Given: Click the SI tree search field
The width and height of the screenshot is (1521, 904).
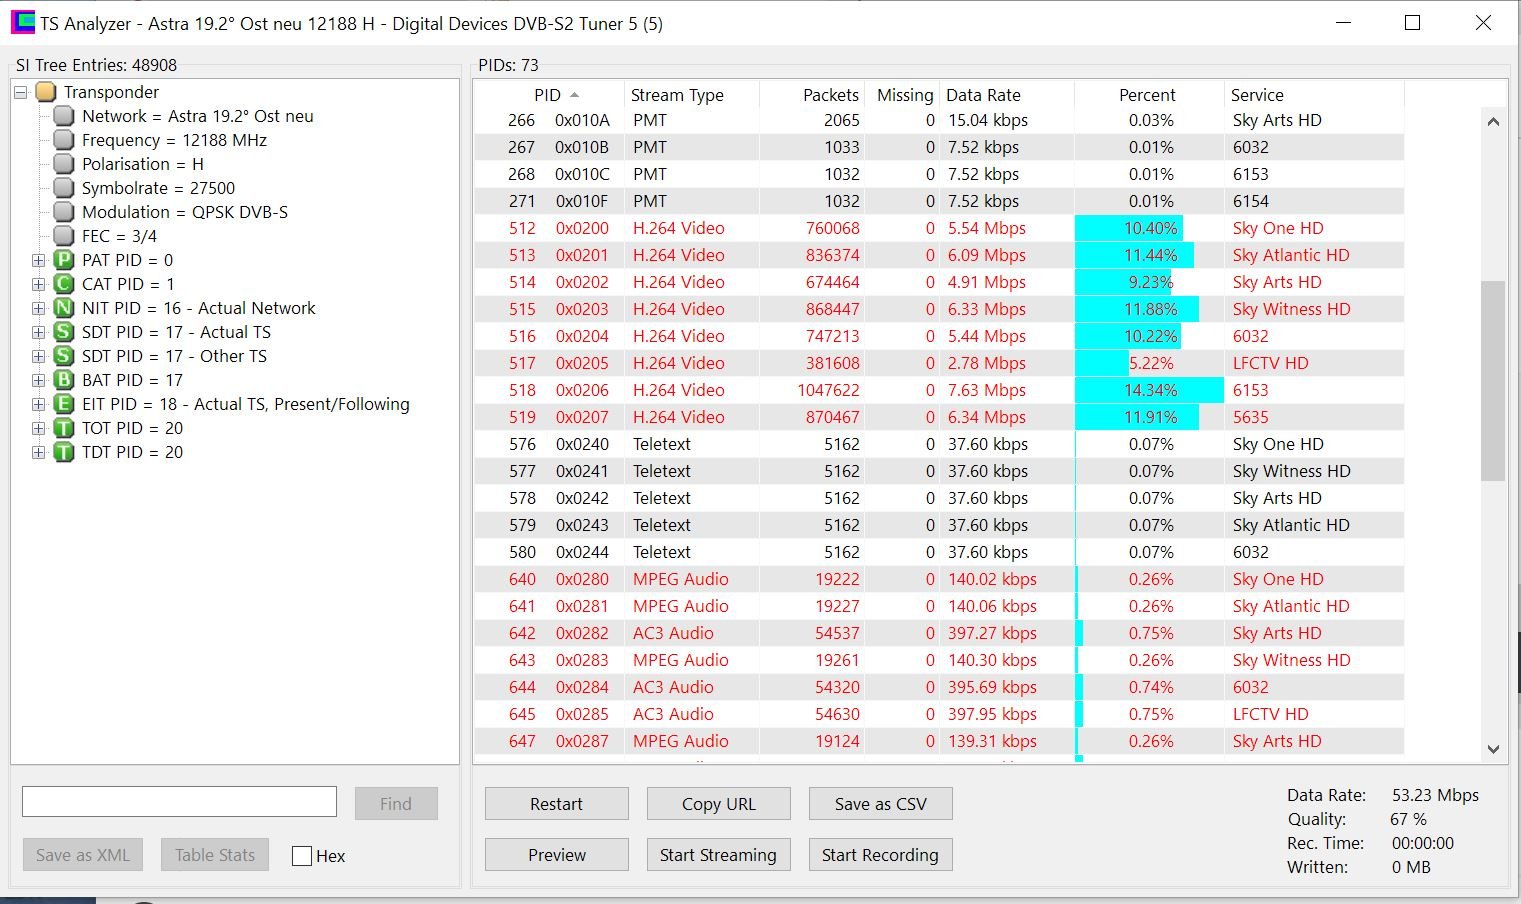Looking at the screenshot, I should point(180,802).
